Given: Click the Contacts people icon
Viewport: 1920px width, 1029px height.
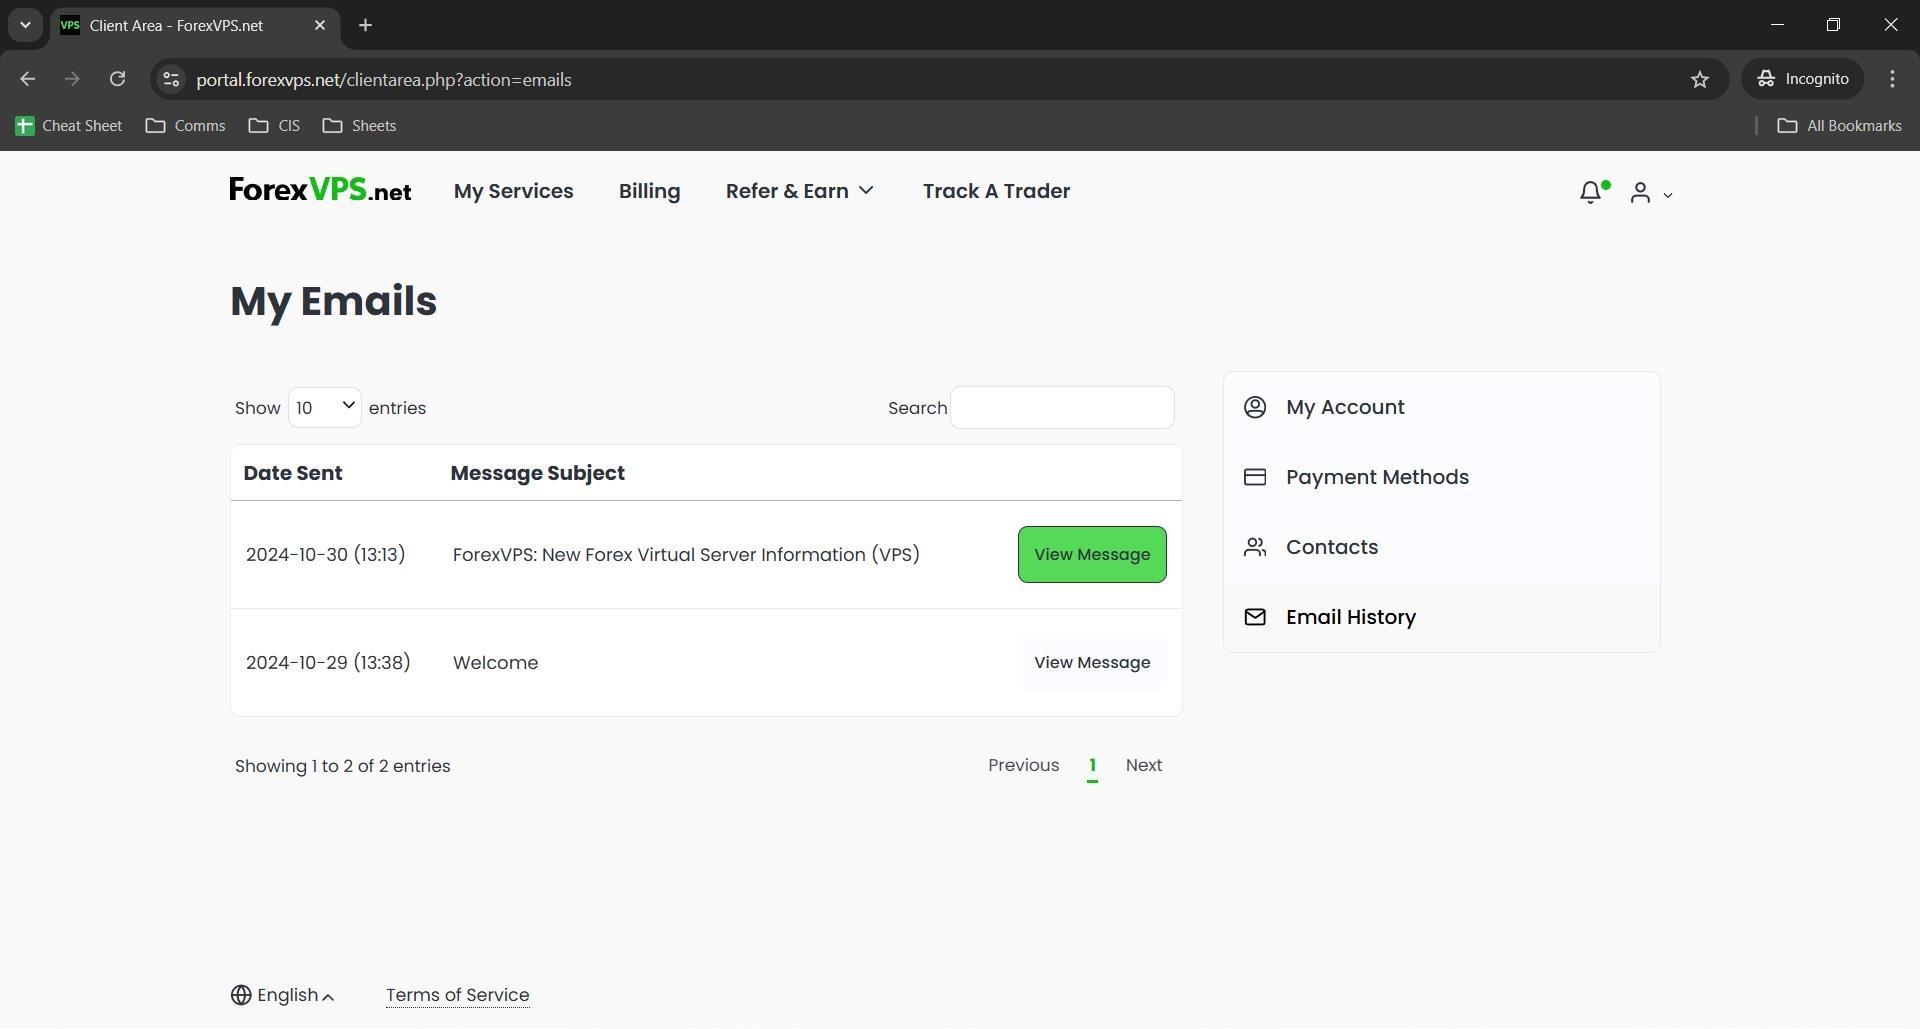Looking at the screenshot, I should coord(1255,547).
